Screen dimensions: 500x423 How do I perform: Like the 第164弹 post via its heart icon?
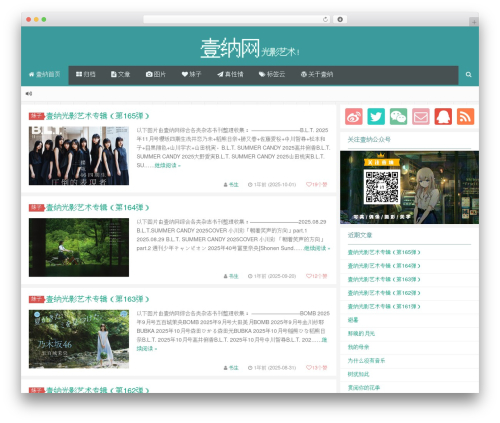[309, 276]
